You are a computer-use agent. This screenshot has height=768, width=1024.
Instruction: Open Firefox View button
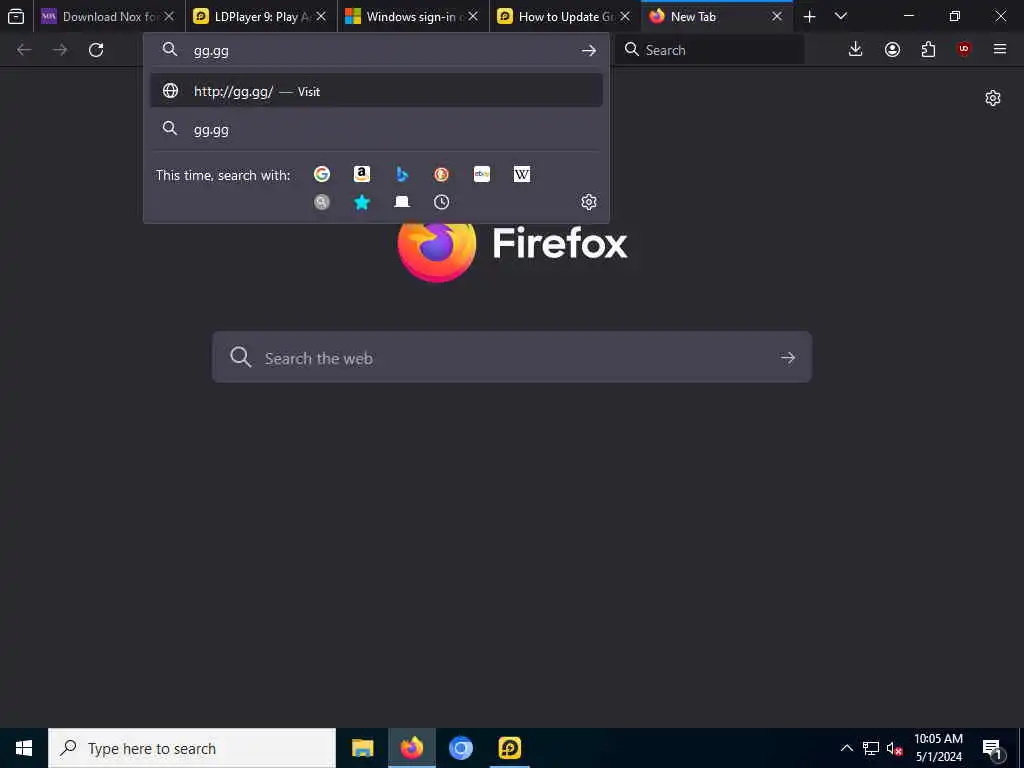[x=16, y=16]
